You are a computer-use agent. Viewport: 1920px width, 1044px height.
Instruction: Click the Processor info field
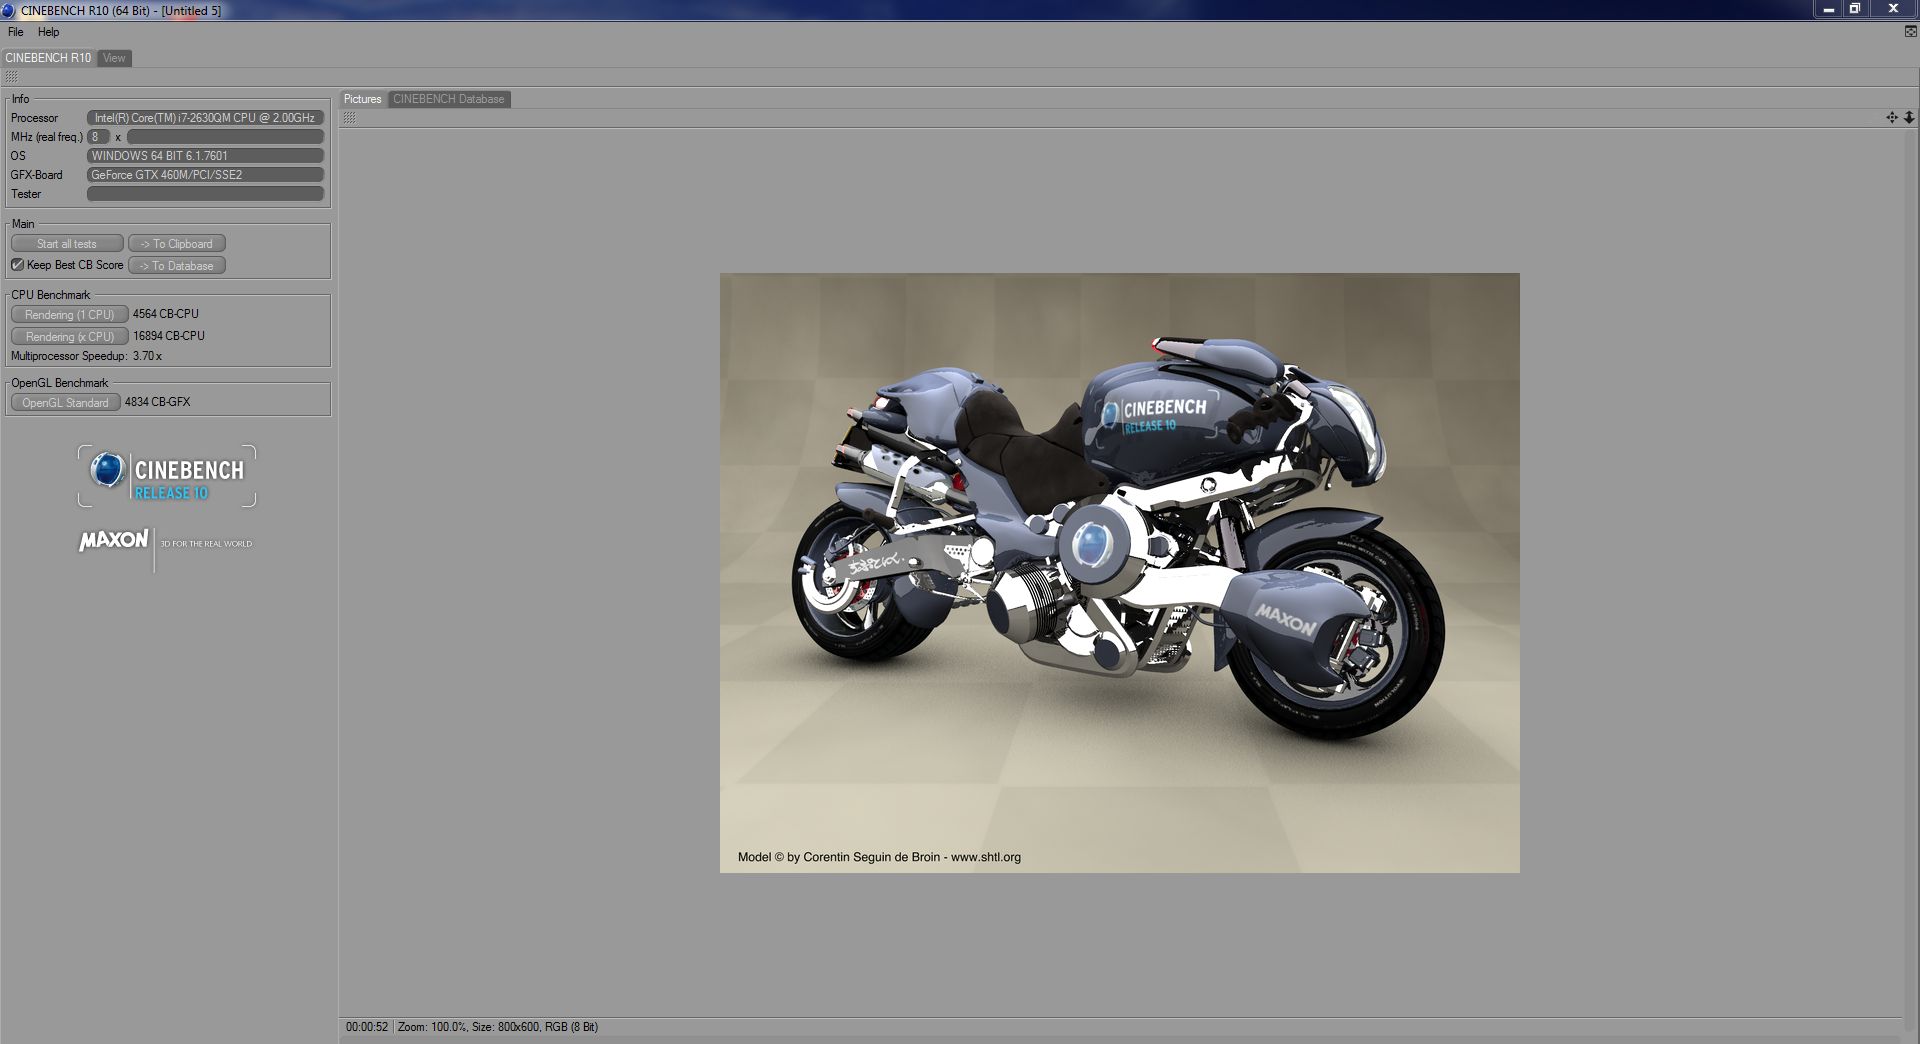[206, 118]
